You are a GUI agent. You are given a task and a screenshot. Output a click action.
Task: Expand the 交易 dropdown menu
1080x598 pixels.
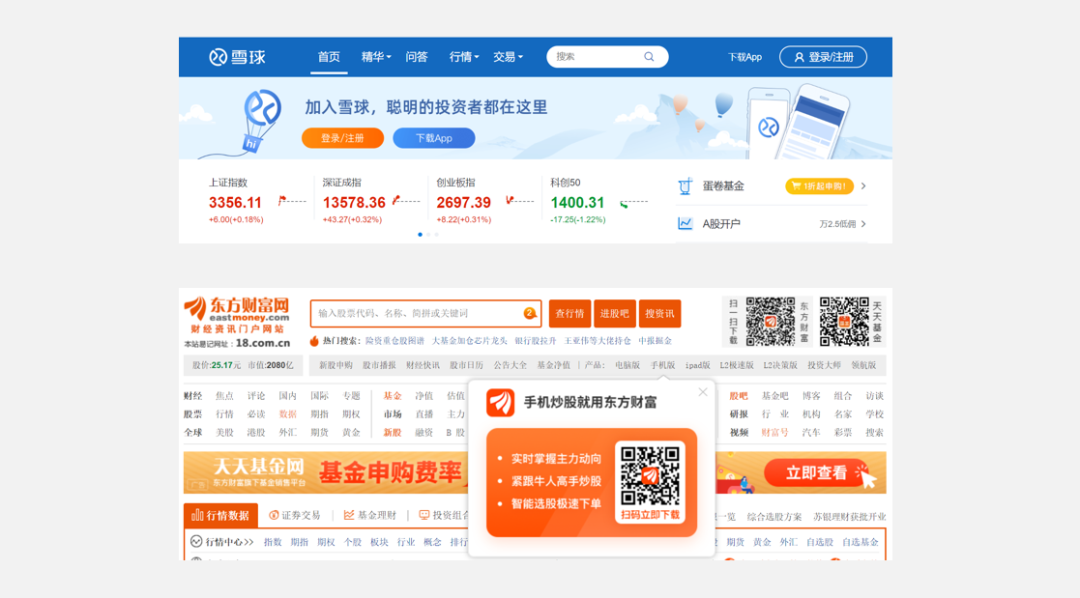[x=506, y=57]
